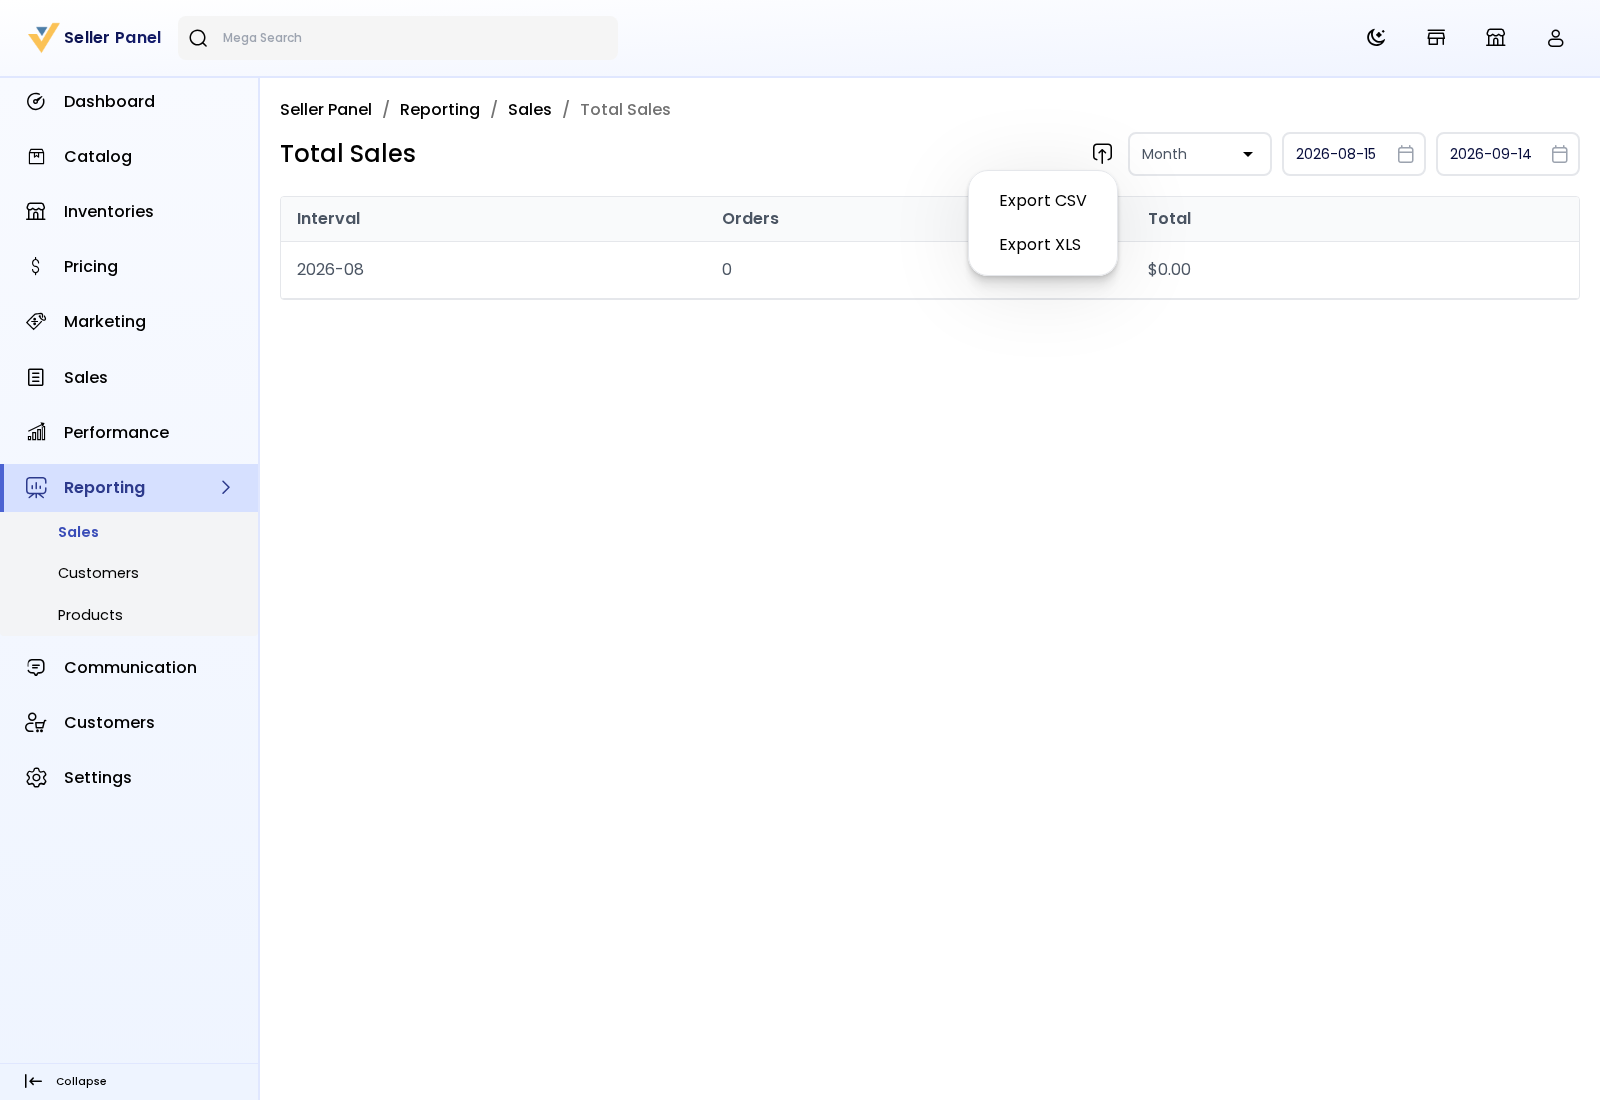Viewport: 1600px width, 1100px height.
Task: Toggle dark mode moon icon
Action: [1376, 38]
